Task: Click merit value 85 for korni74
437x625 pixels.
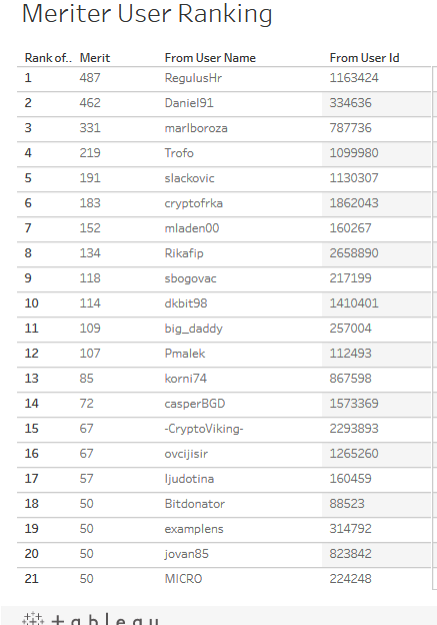Action: (x=86, y=378)
